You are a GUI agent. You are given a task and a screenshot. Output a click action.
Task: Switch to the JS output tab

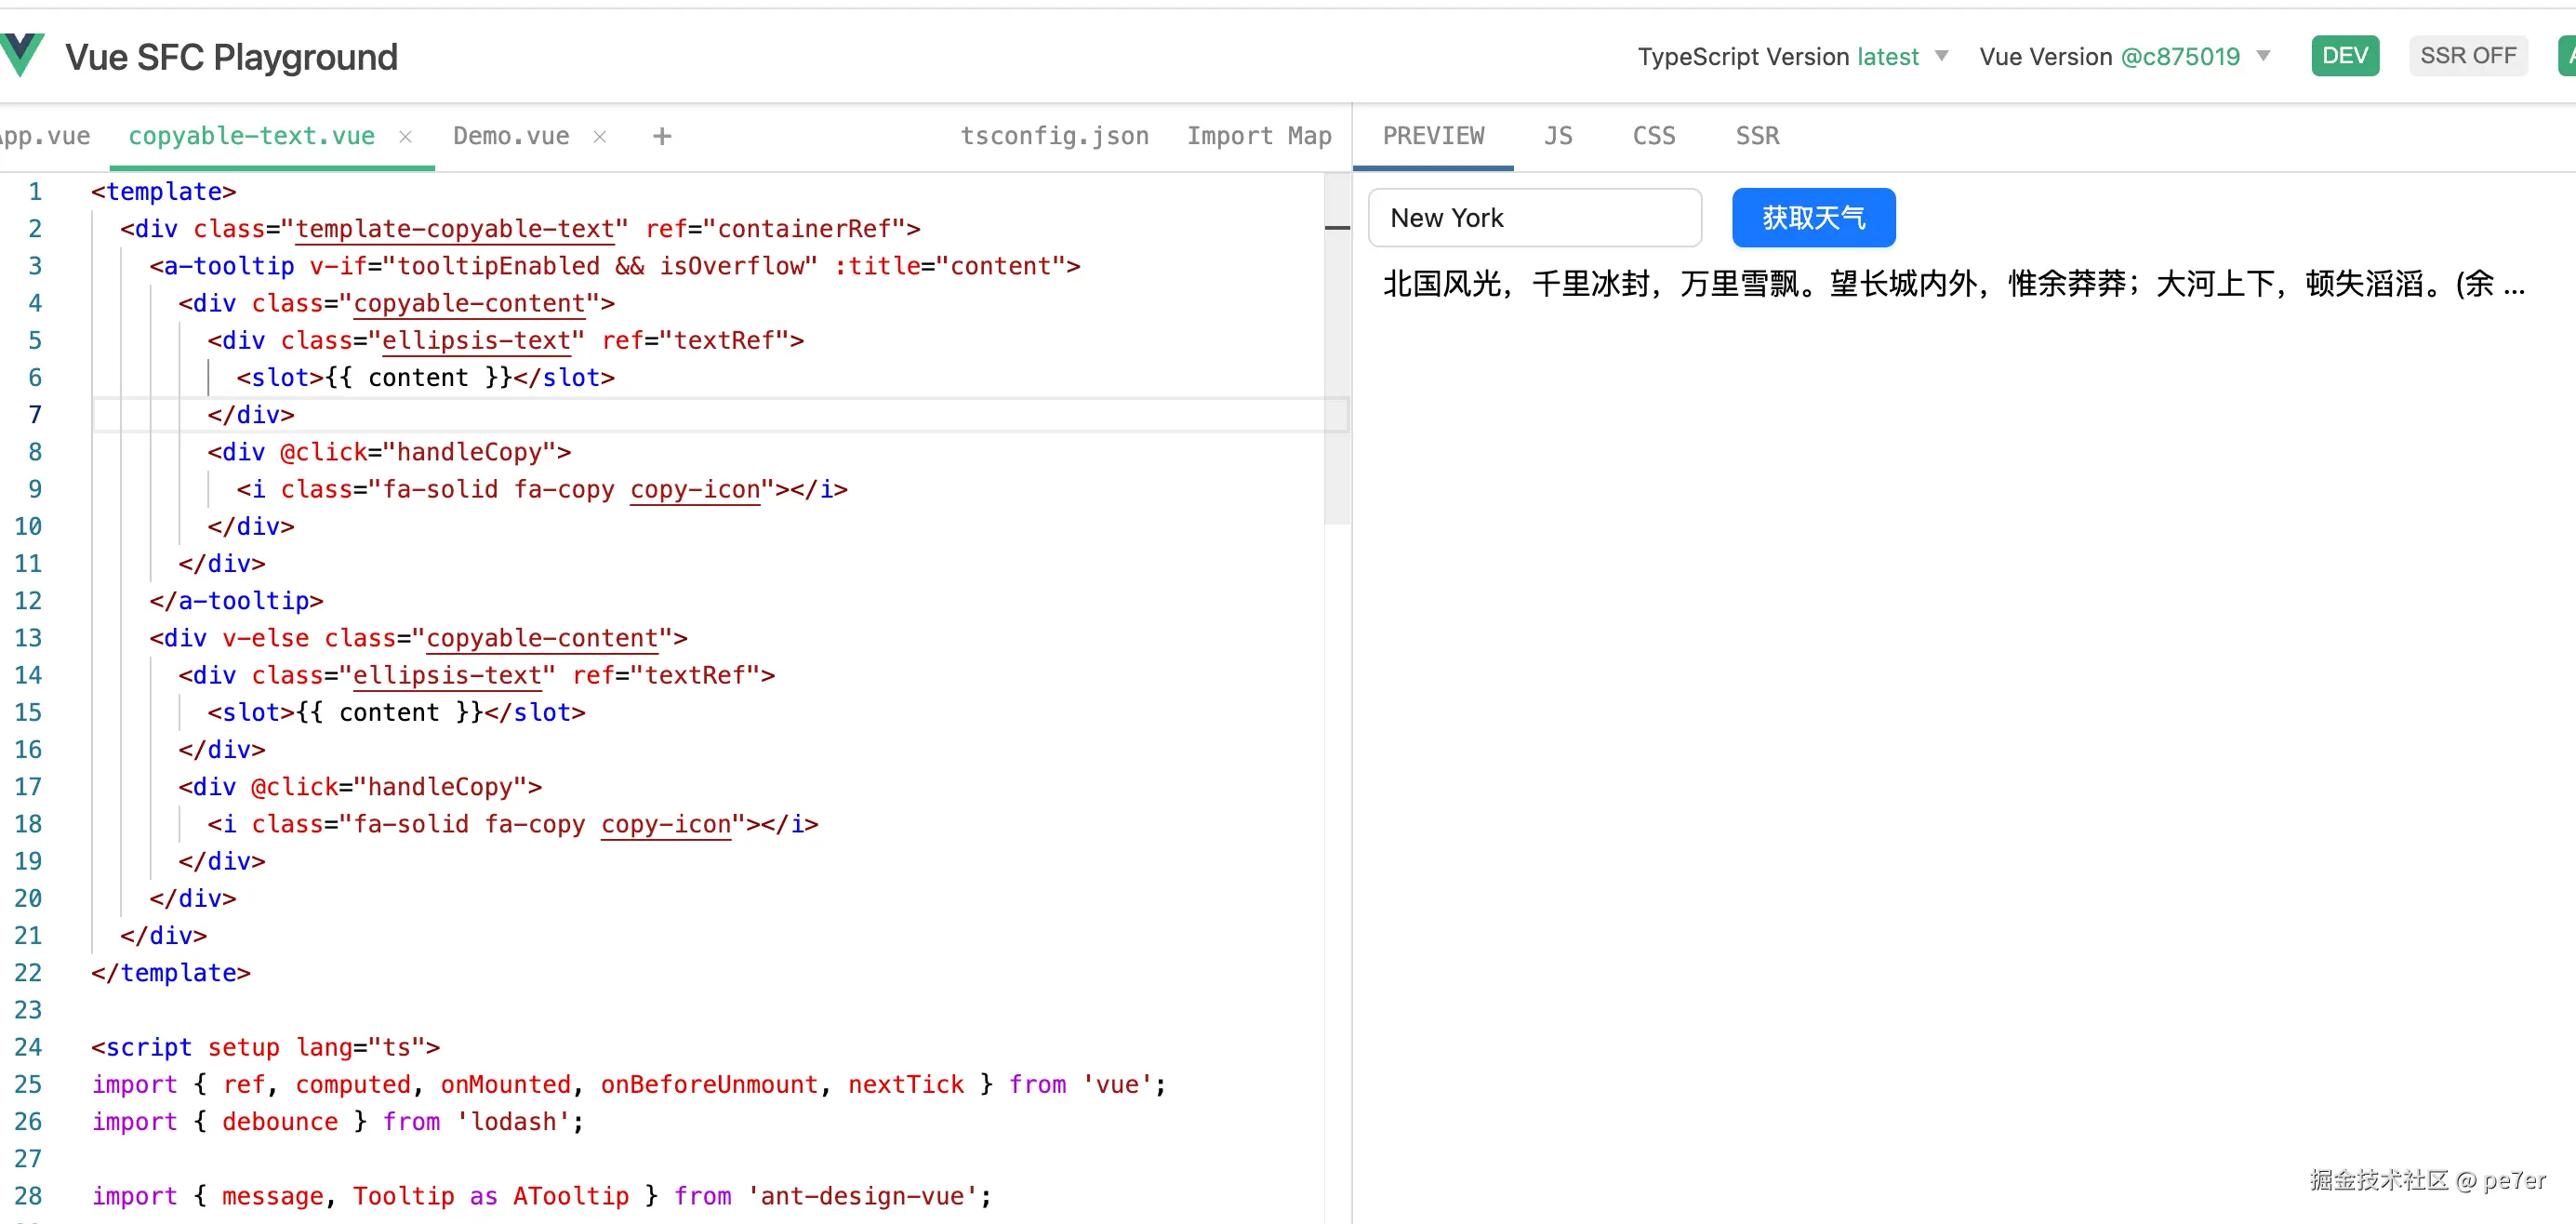click(1557, 136)
